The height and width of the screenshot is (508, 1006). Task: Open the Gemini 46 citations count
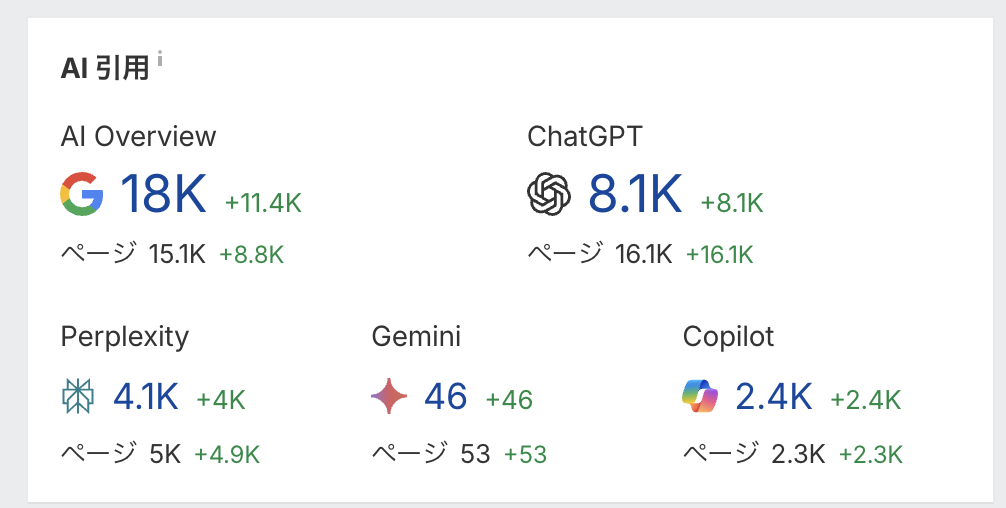click(x=446, y=397)
